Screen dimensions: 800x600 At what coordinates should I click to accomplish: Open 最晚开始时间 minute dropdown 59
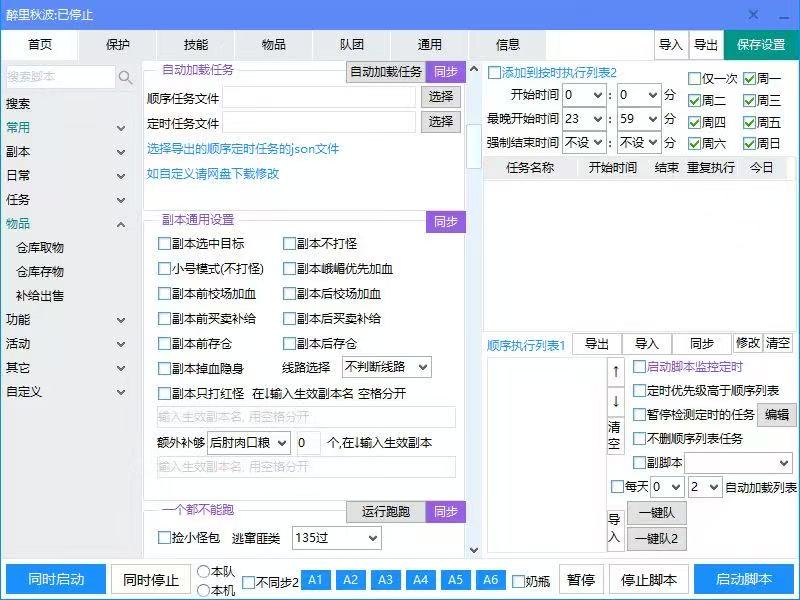pos(639,119)
